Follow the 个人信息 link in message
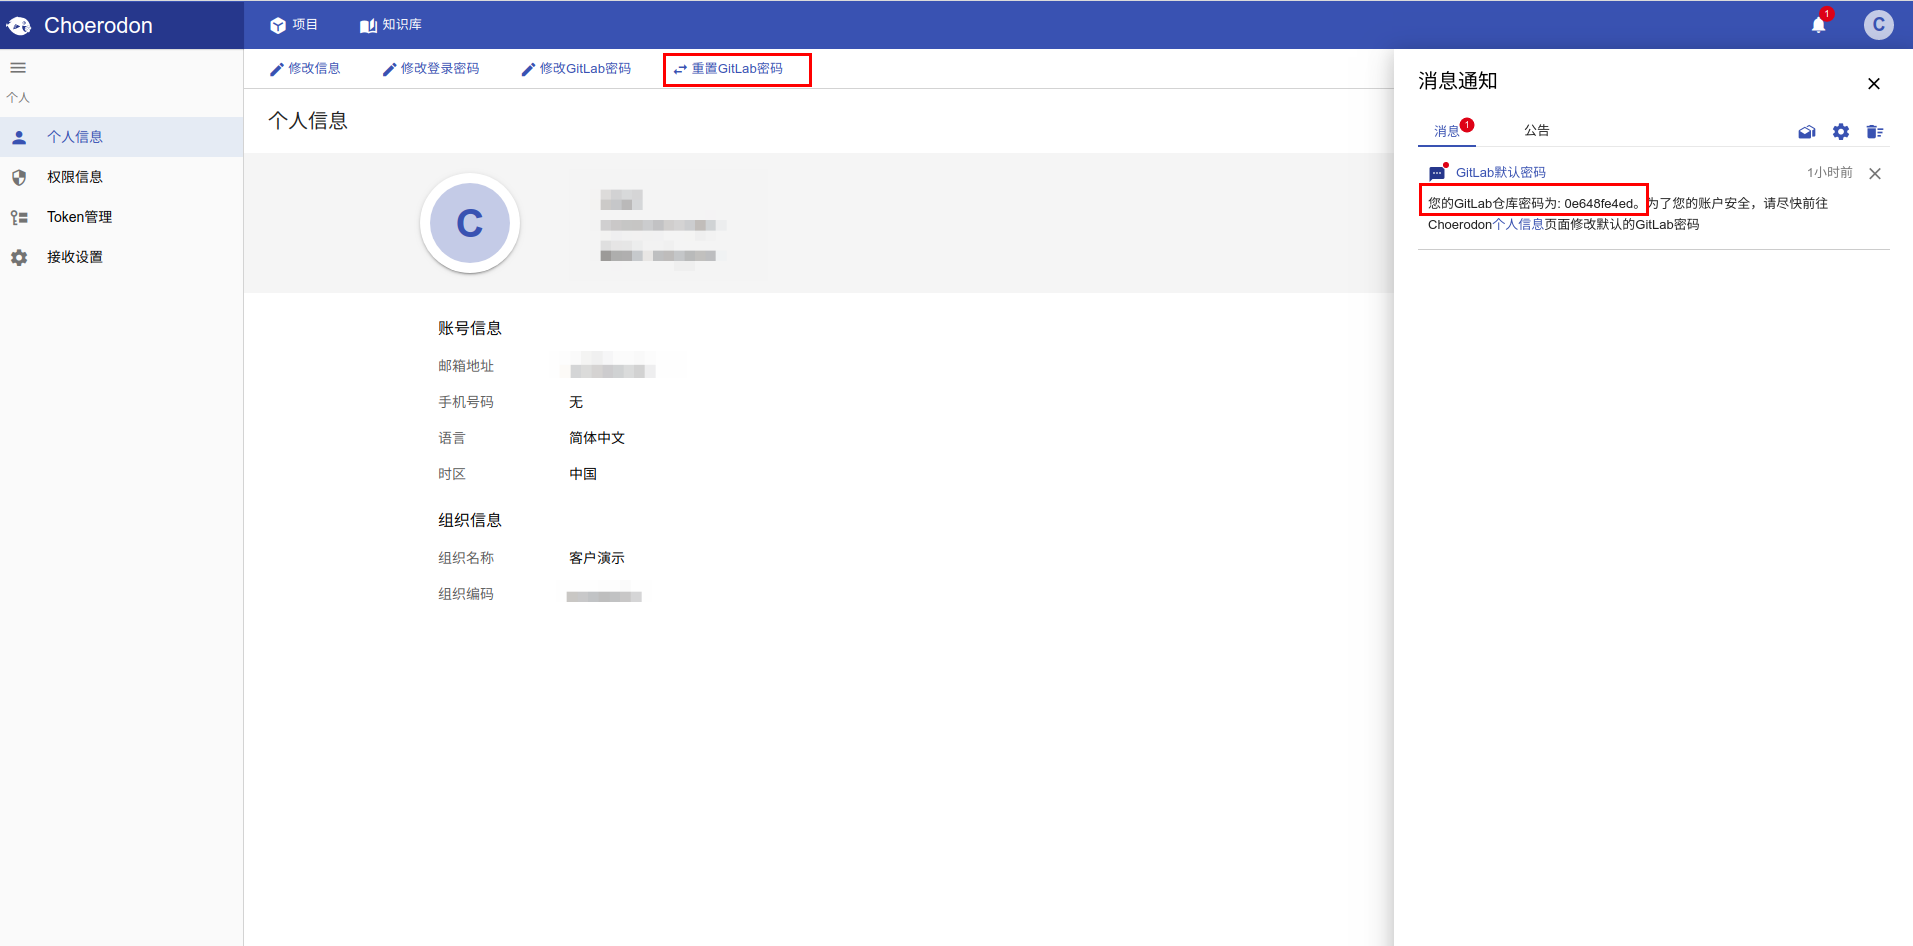1913x946 pixels. [1518, 225]
